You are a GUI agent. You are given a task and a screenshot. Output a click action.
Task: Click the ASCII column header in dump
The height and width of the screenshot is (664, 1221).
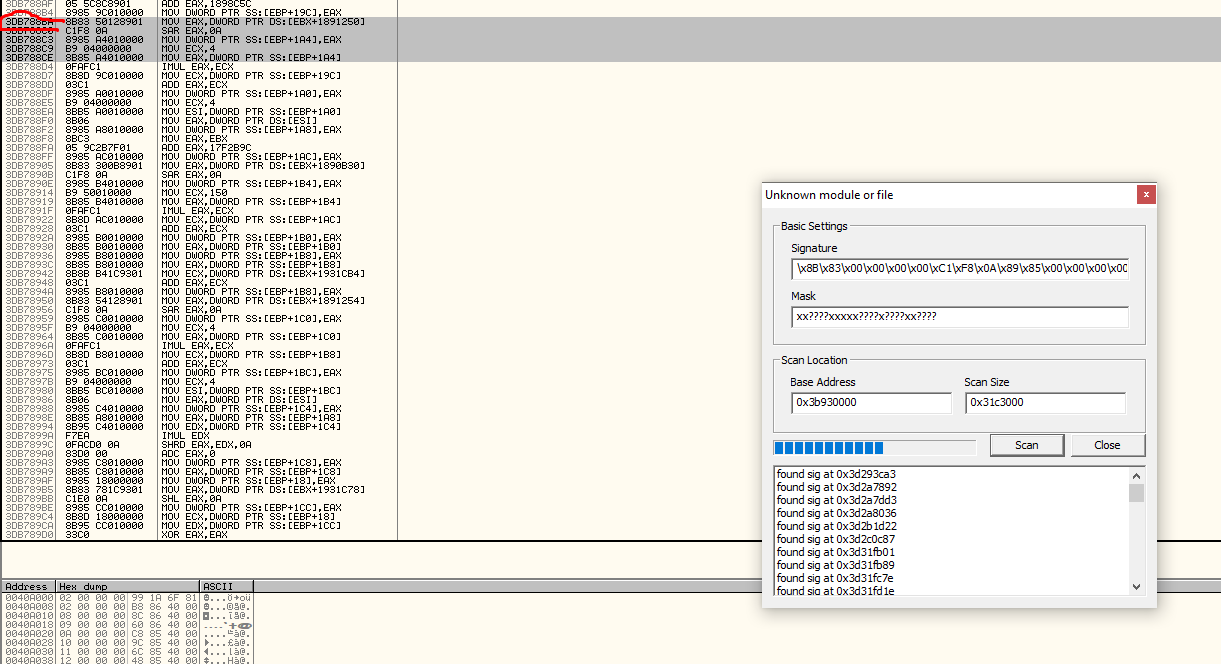226,586
